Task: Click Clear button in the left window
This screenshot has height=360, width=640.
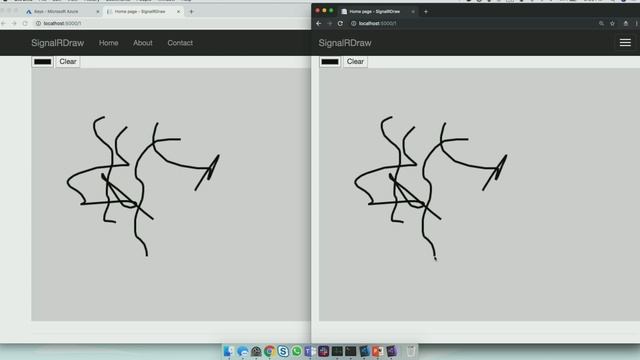Action: tap(68, 62)
